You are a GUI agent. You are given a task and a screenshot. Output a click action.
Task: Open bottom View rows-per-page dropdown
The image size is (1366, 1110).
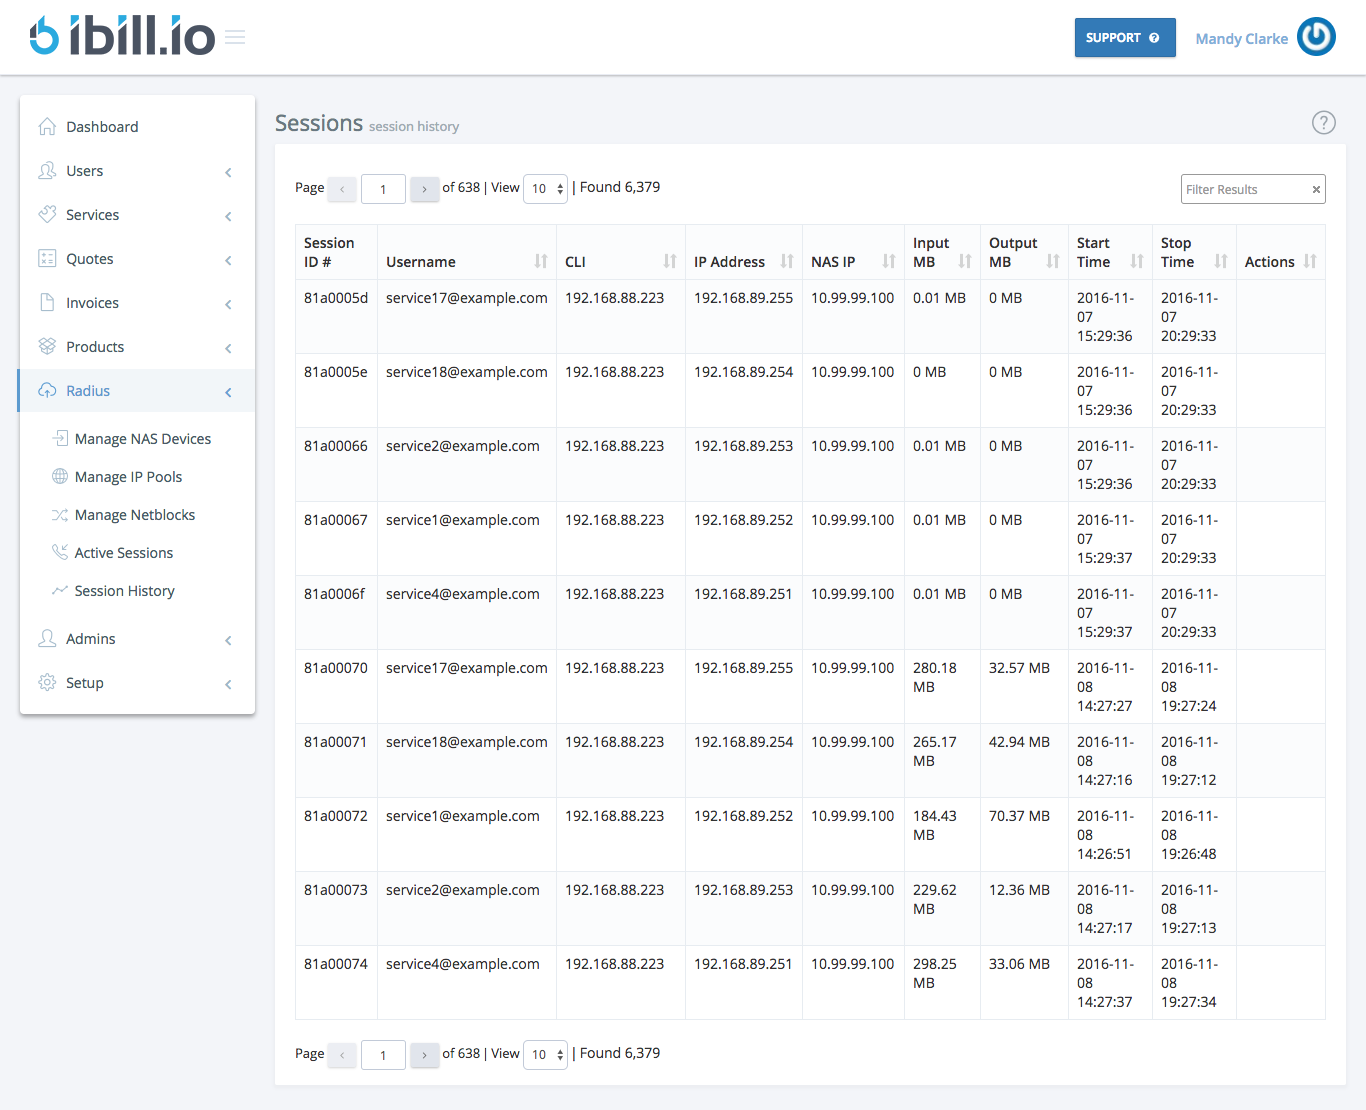pyautogui.click(x=545, y=1054)
